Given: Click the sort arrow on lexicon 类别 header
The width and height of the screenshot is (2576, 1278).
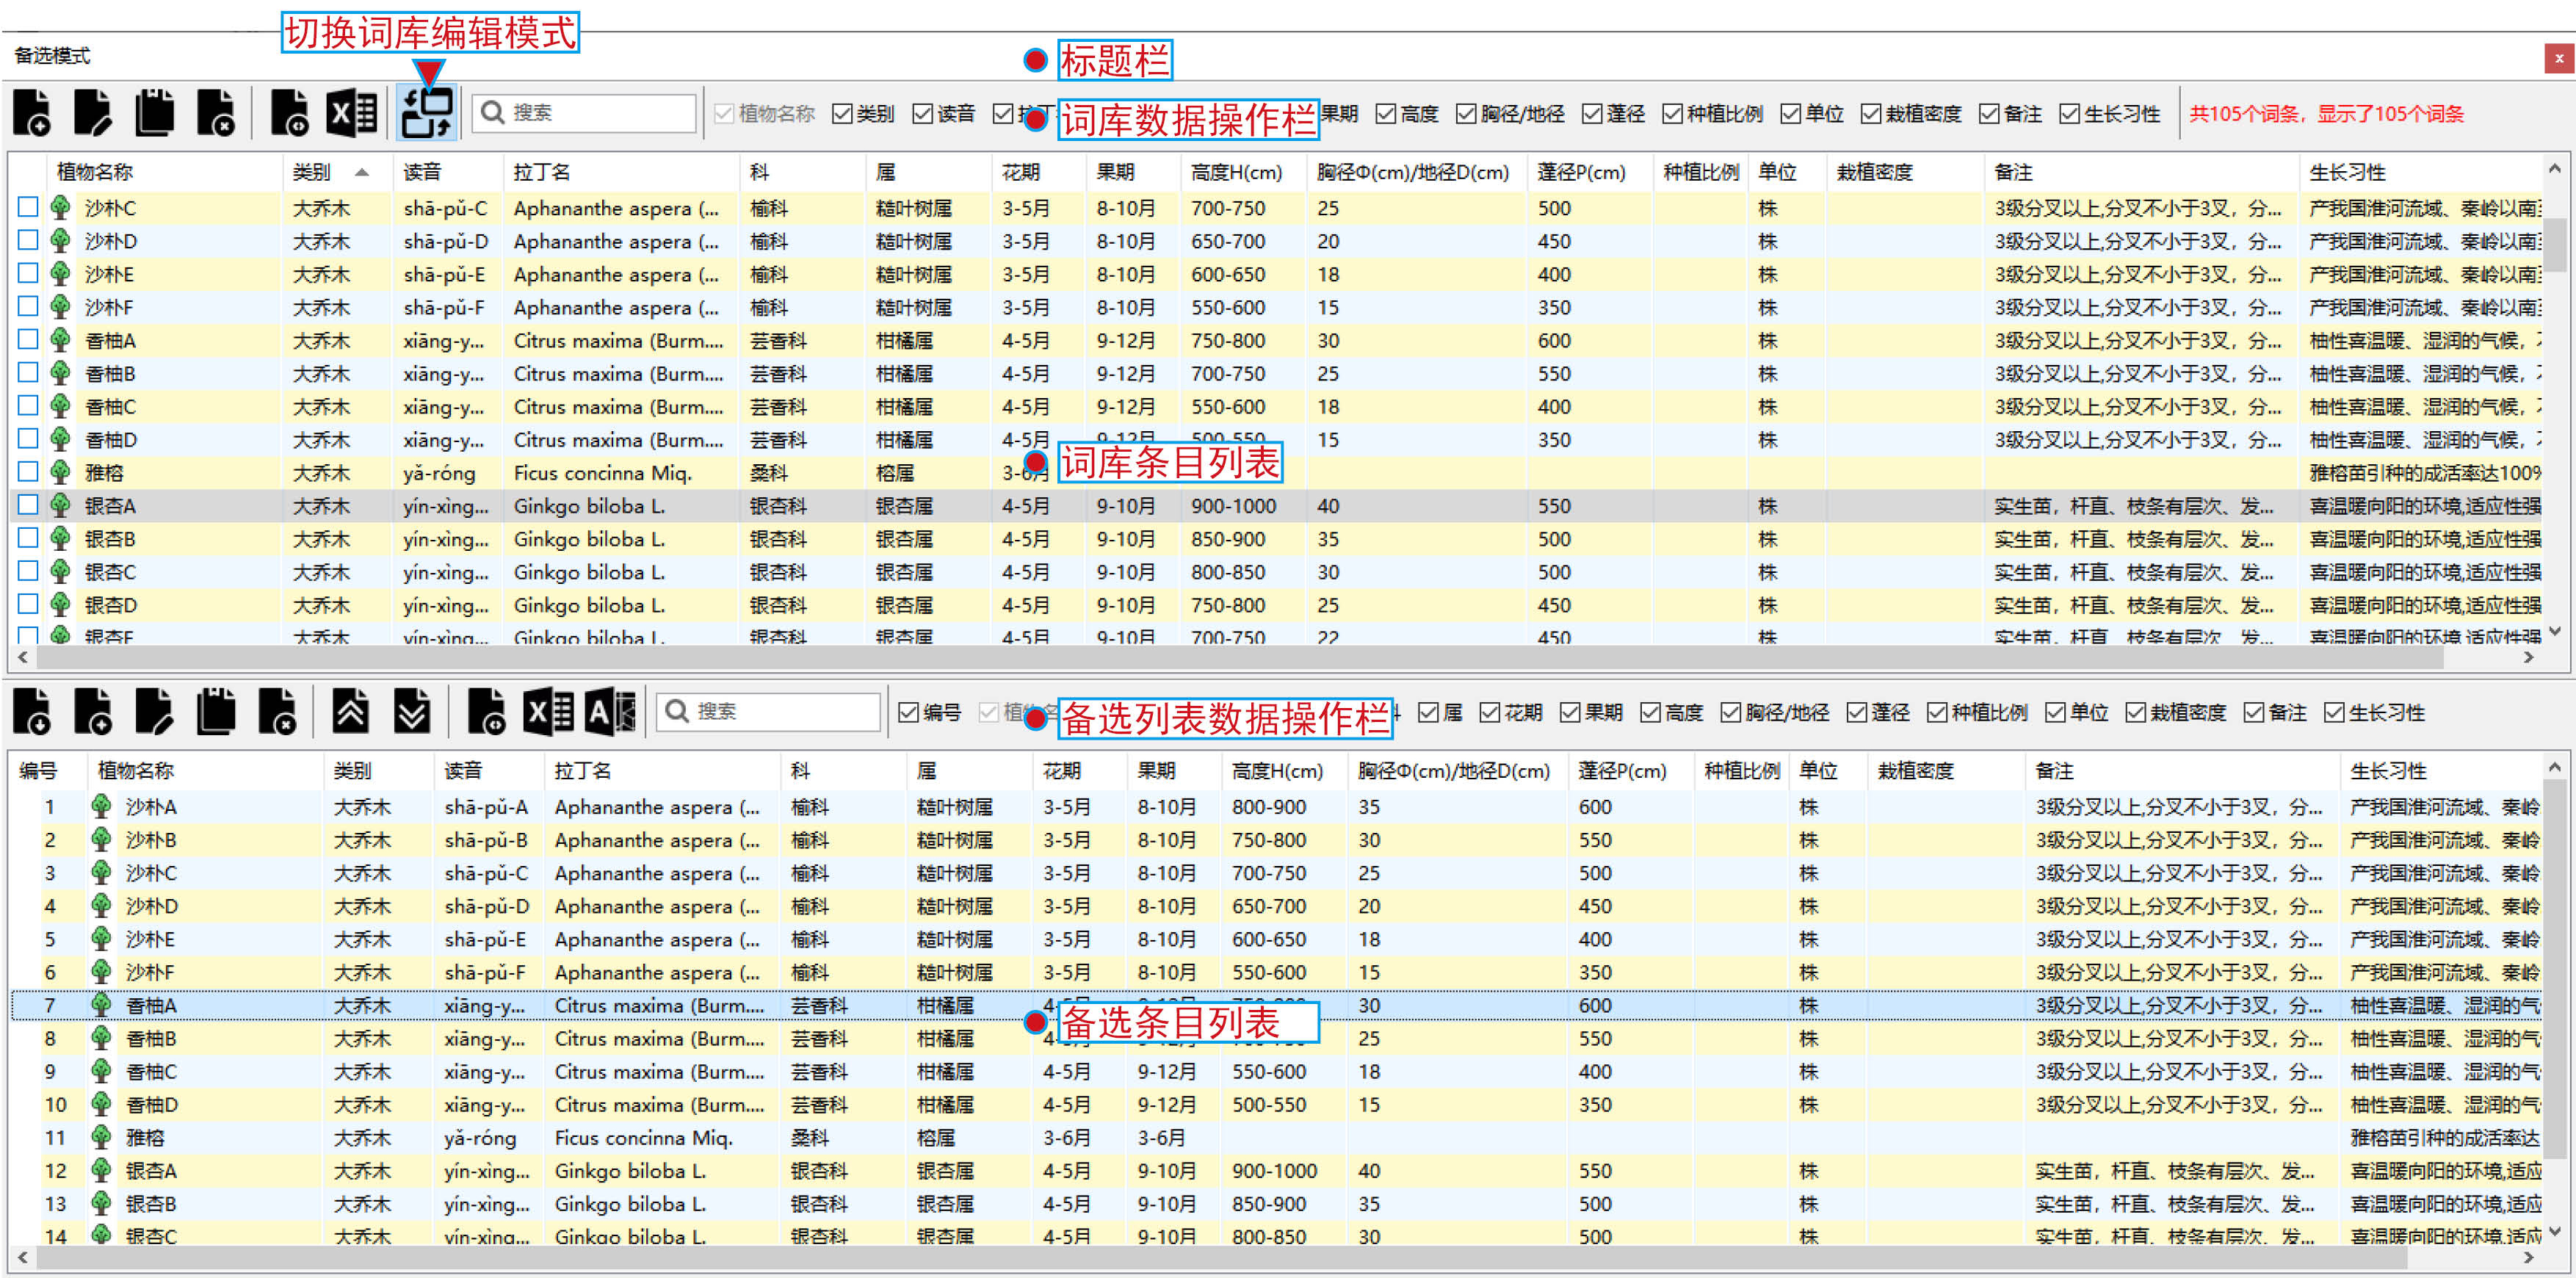Looking at the screenshot, I should [362, 172].
